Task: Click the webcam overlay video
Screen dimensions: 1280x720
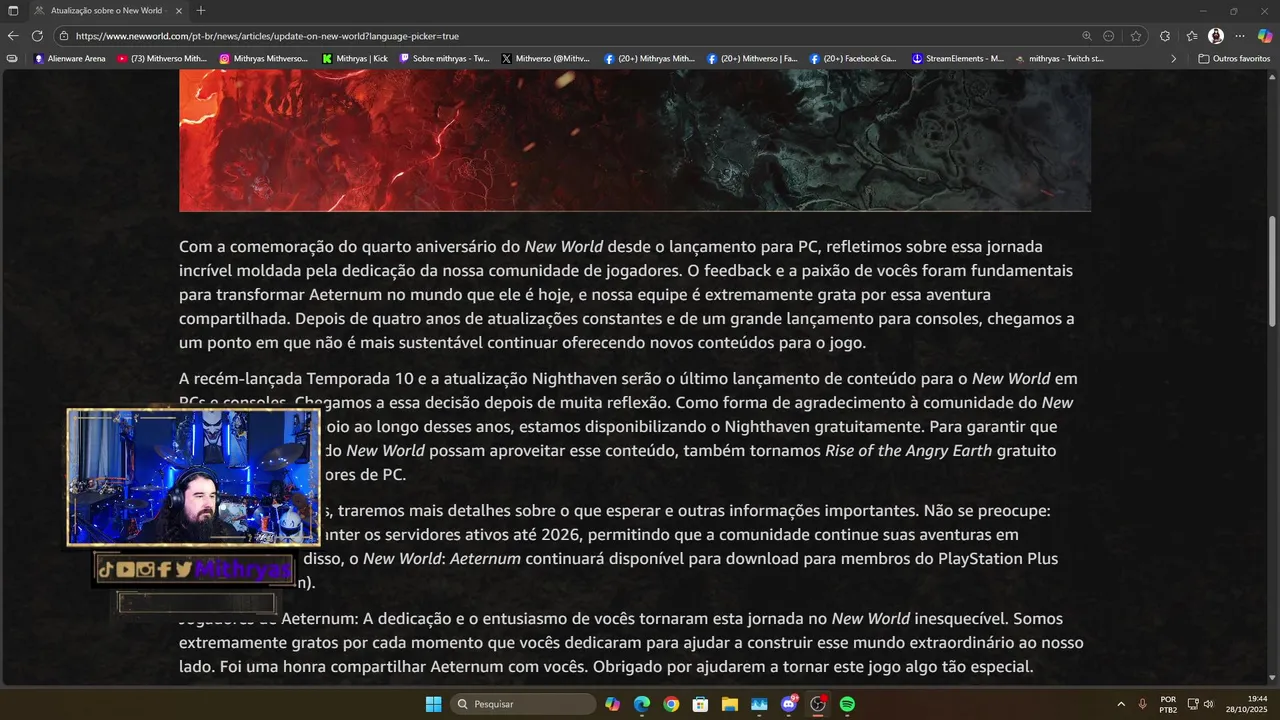Action: click(193, 477)
